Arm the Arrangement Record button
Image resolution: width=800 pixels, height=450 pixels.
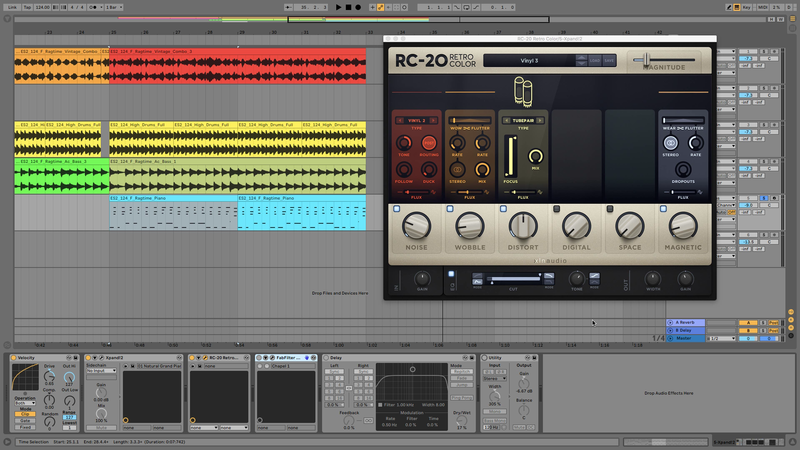(358, 7)
